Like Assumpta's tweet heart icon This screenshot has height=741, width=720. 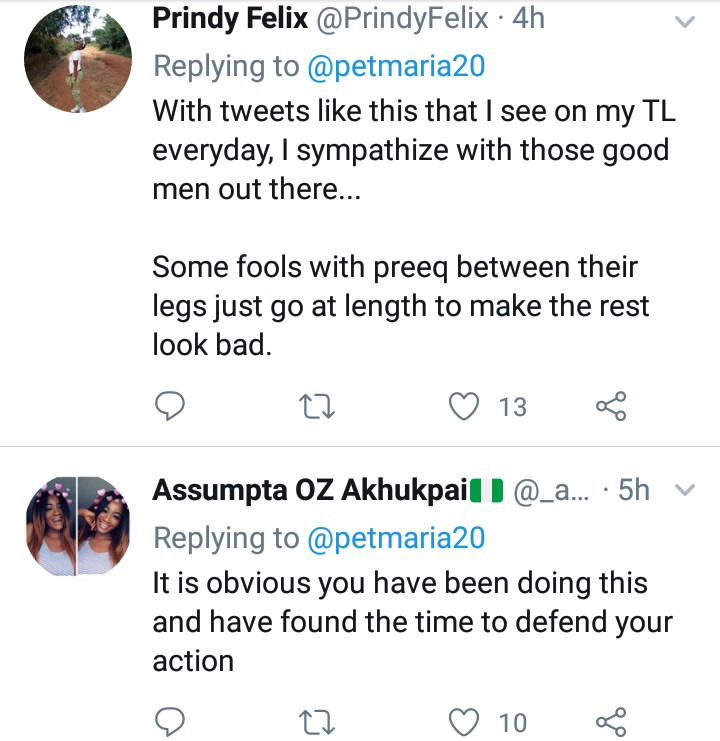point(463,720)
